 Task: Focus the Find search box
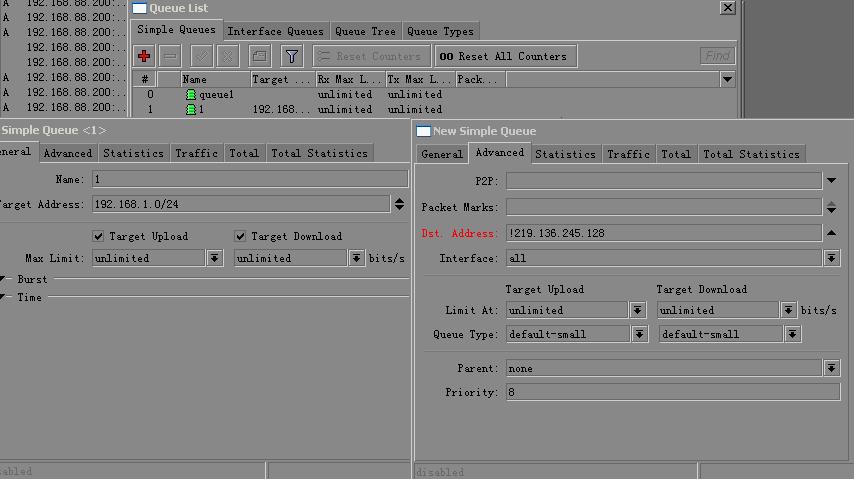717,56
